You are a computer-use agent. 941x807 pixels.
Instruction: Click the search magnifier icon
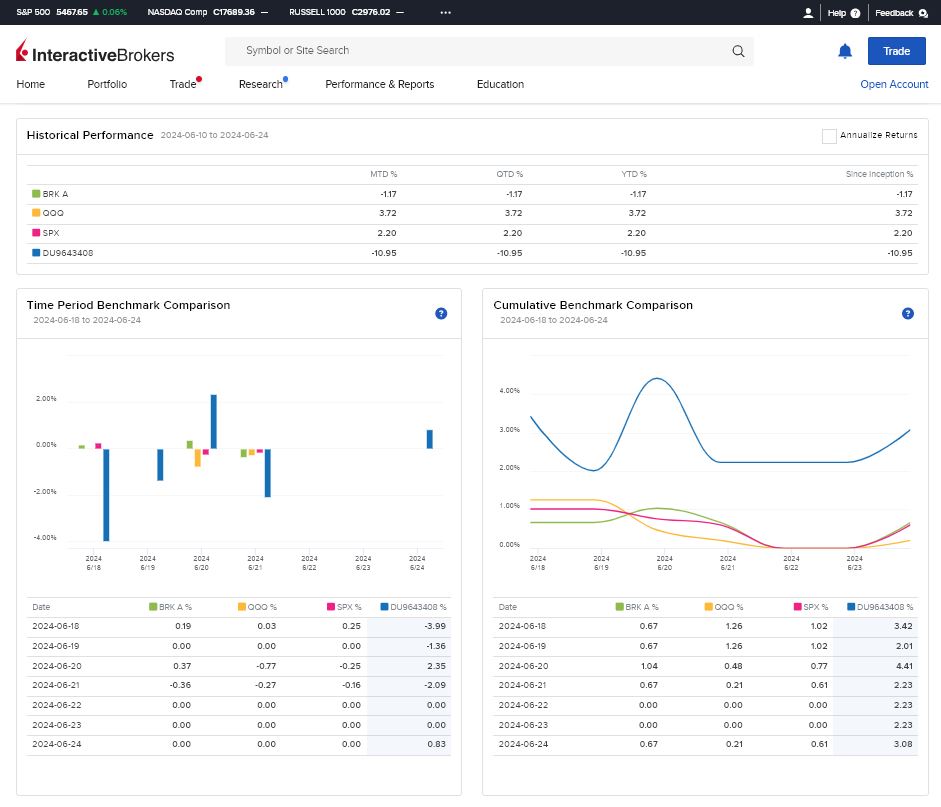point(738,51)
